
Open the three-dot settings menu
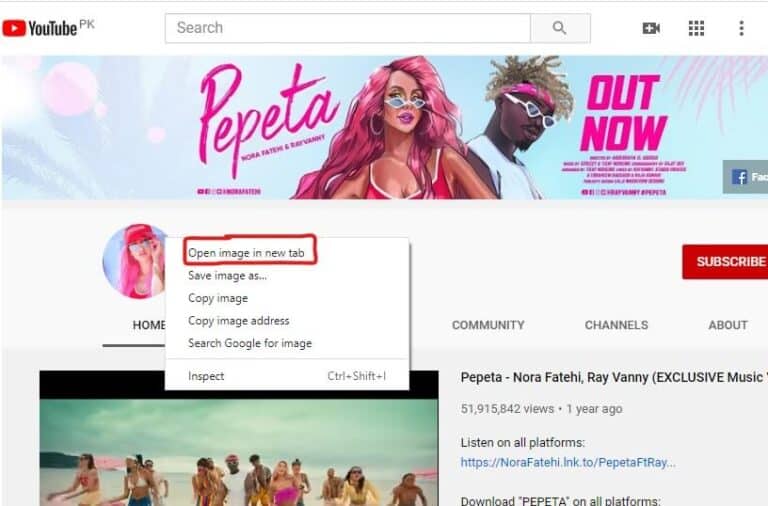pyautogui.click(x=741, y=28)
